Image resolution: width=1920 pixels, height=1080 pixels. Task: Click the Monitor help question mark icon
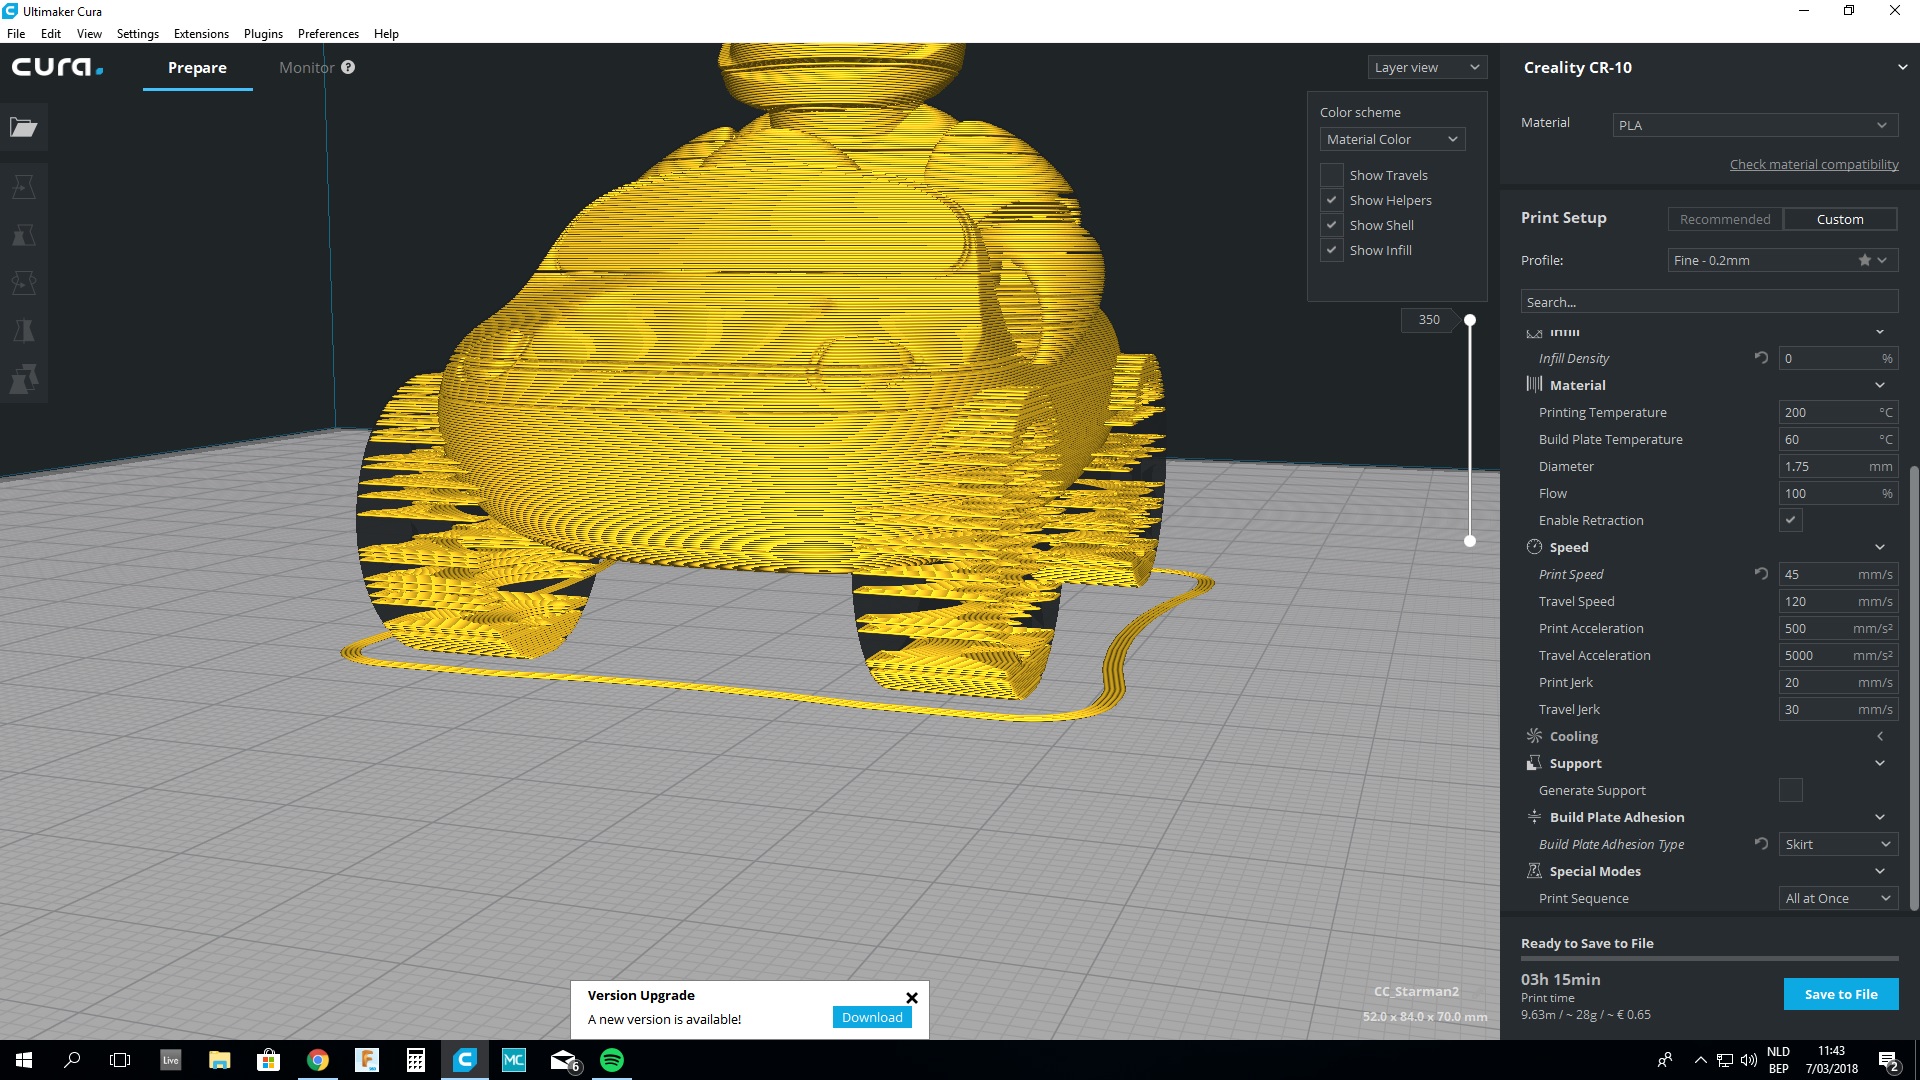(348, 68)
